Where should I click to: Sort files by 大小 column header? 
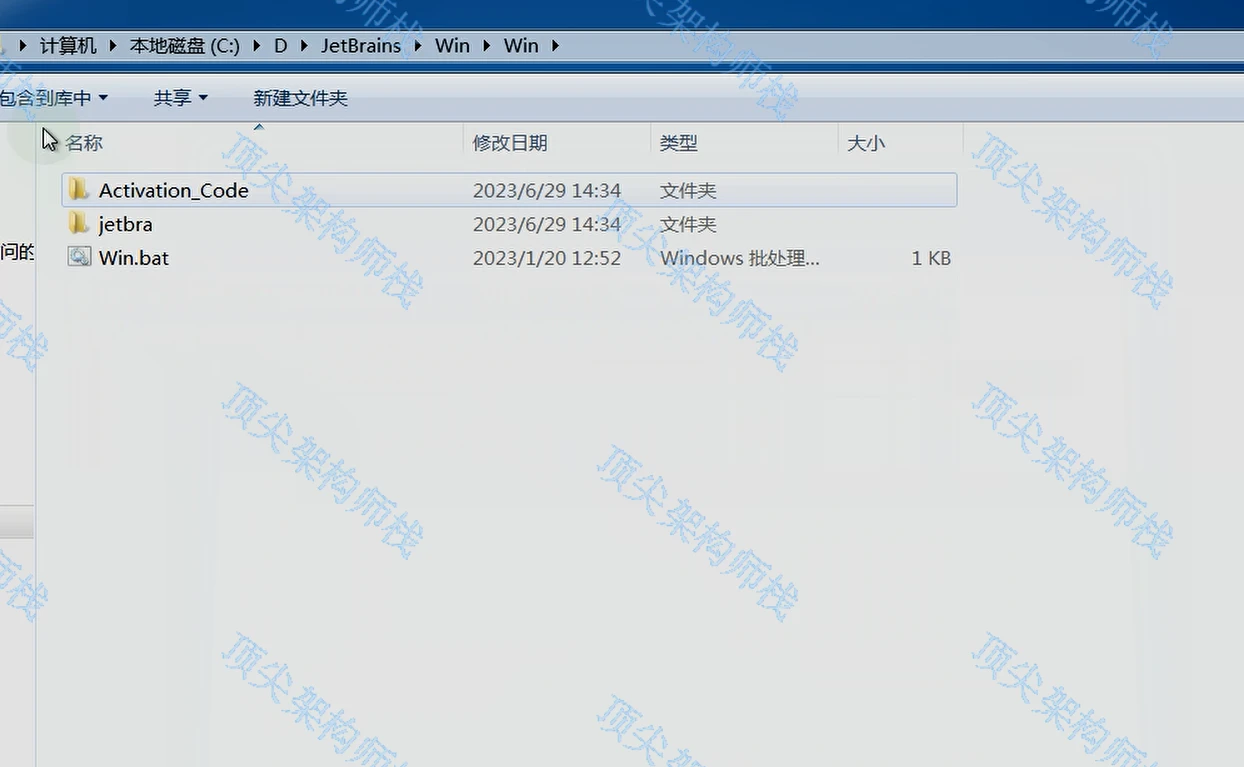[866, 143]
